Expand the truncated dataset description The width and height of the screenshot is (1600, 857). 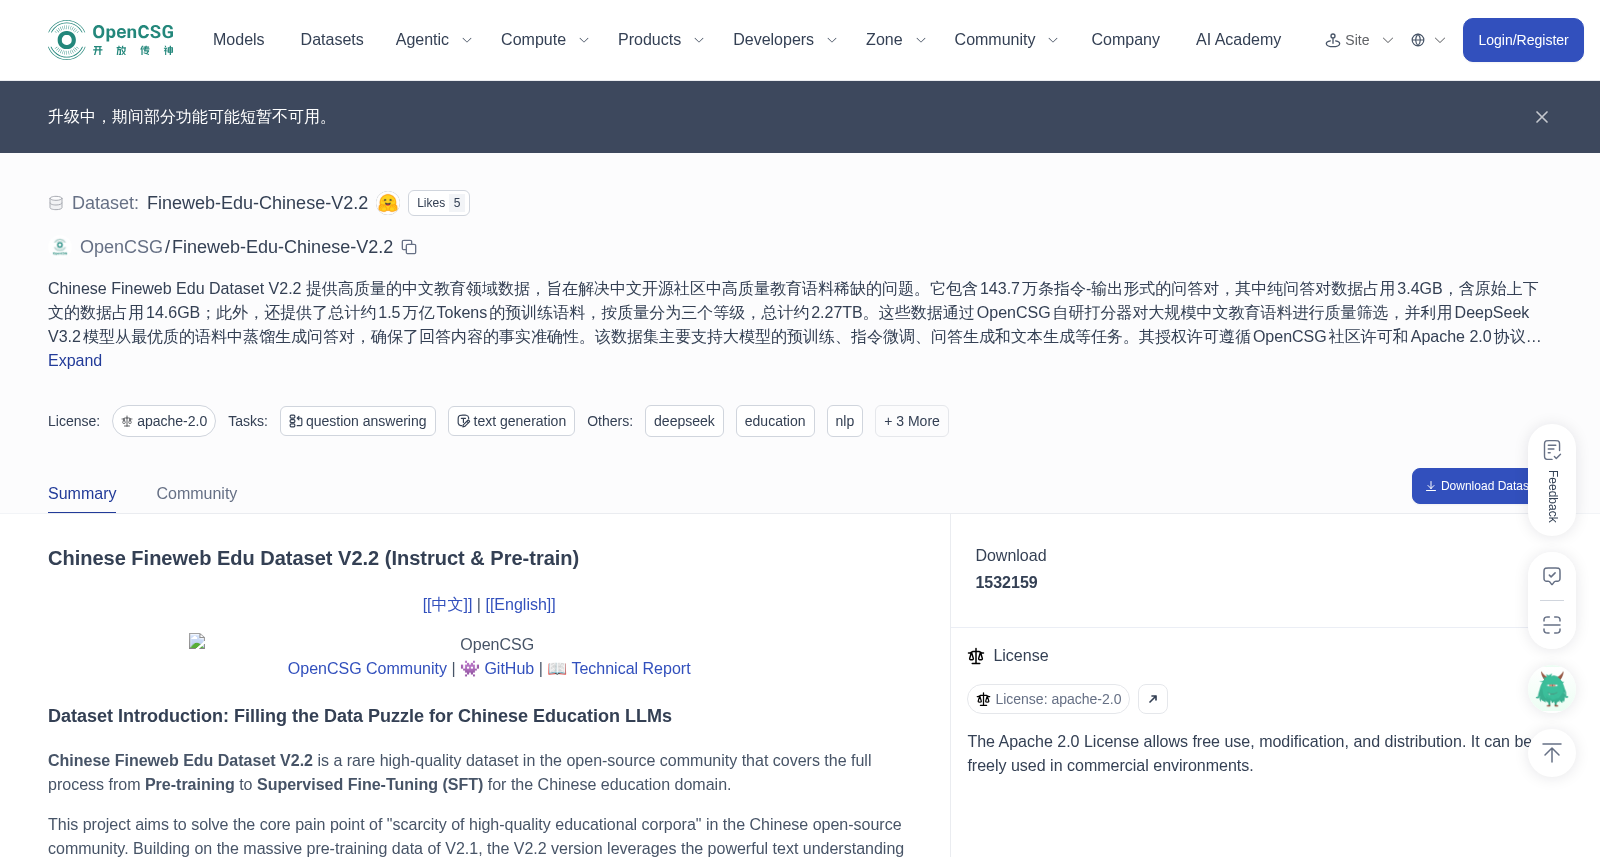75,361
